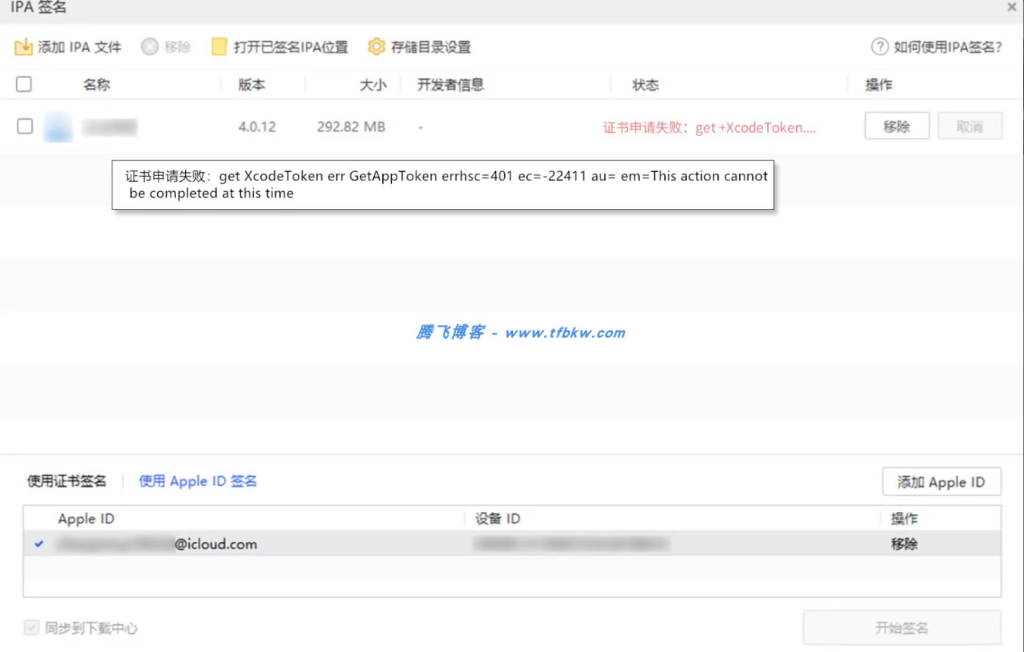This screenshot has width=1024, height=652.
Task: Check the checkbox for the 4.0.12 IPA row
Action: (23, 125)
